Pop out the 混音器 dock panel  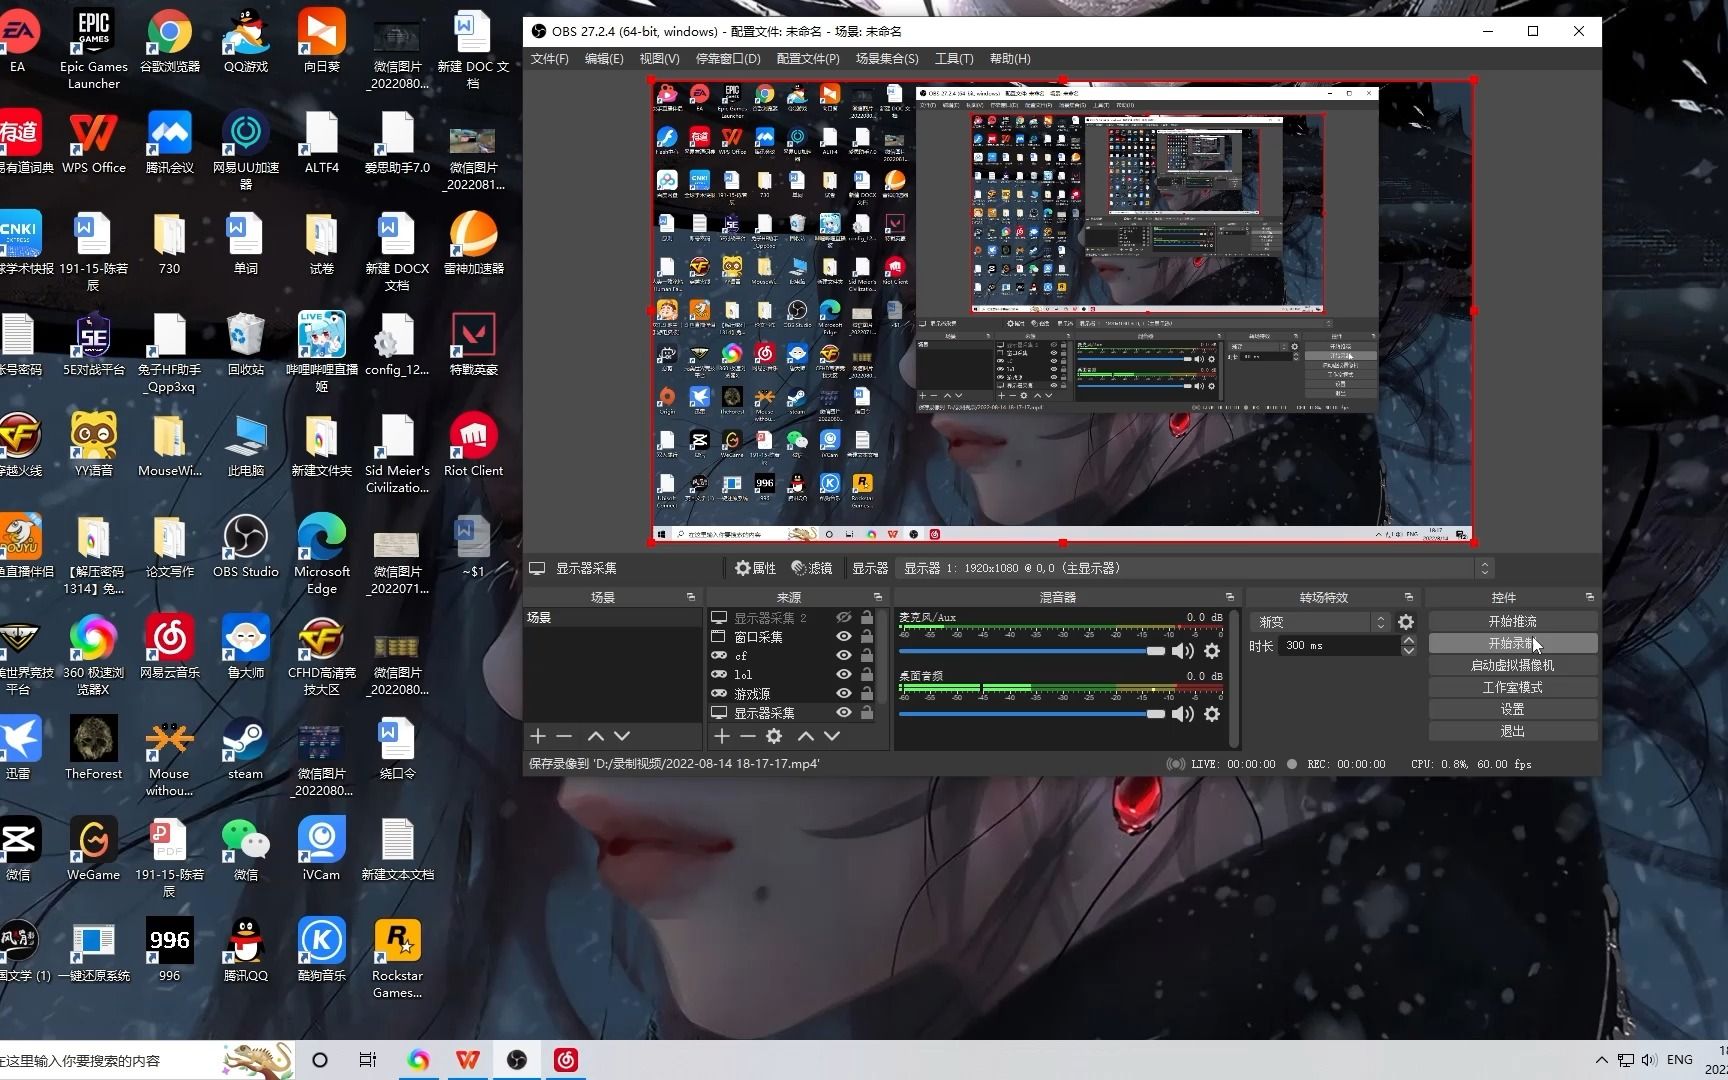(x=1230, y=597)
